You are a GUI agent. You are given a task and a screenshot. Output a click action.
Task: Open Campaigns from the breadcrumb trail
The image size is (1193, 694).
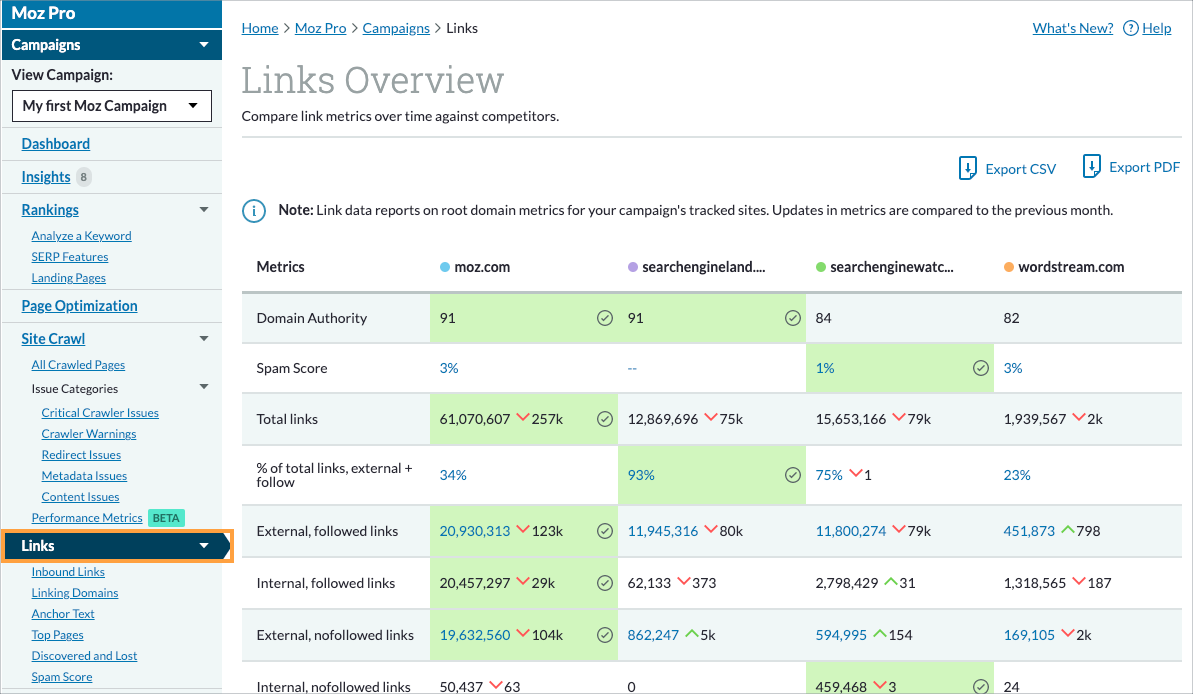(396, 28)
